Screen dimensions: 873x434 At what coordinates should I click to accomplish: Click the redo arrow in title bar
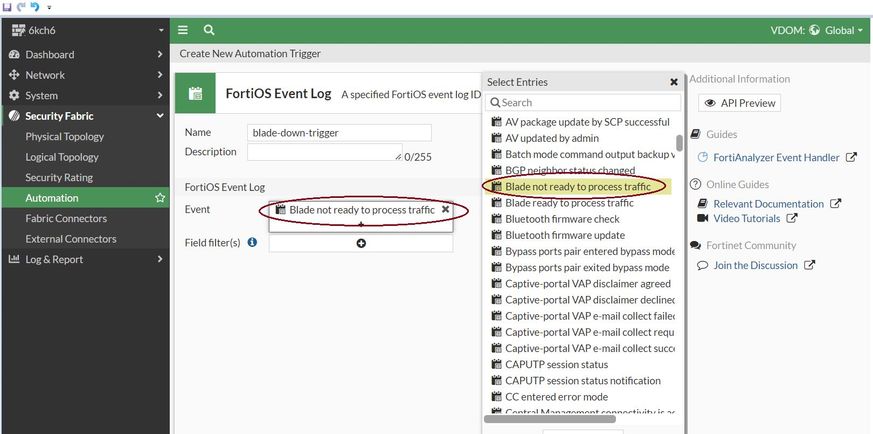(x=21, y=7)
